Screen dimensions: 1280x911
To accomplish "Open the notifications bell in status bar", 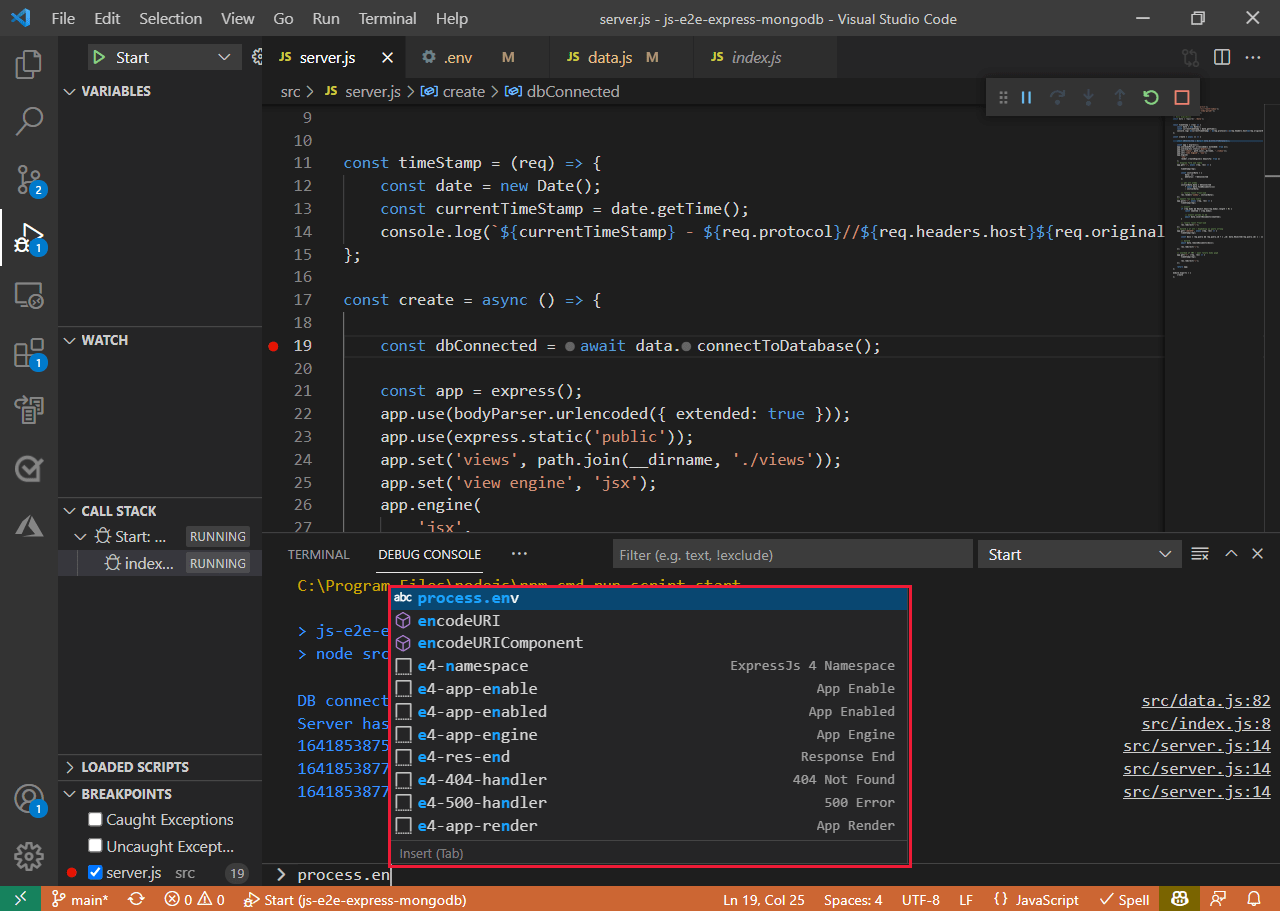I will pyautogui.click(x=1256, y=899).
